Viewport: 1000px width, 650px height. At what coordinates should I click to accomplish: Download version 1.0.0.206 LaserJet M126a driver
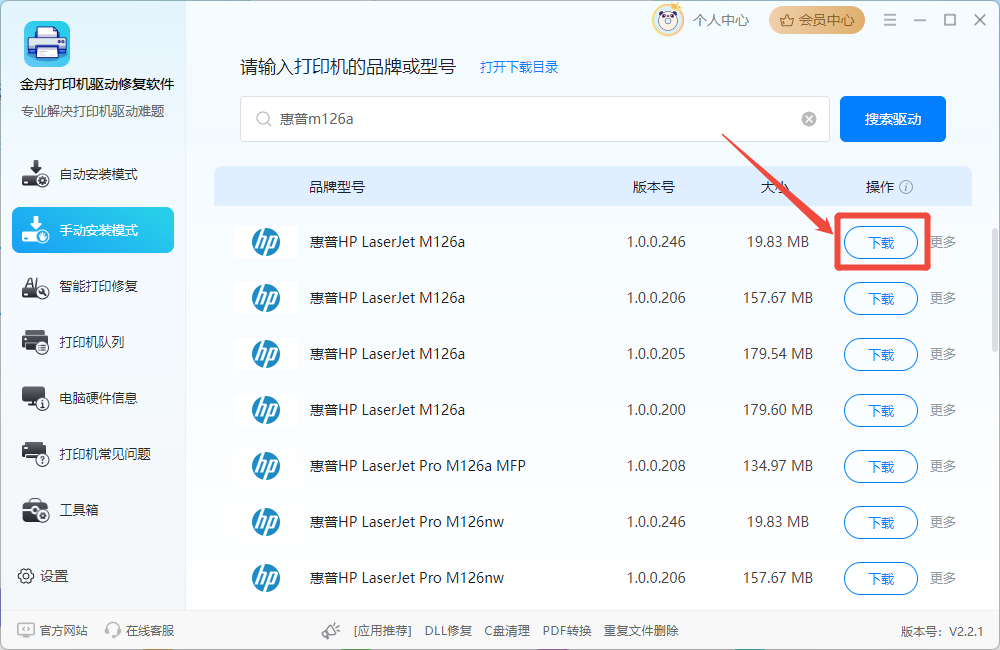click(x=881, y=299)
